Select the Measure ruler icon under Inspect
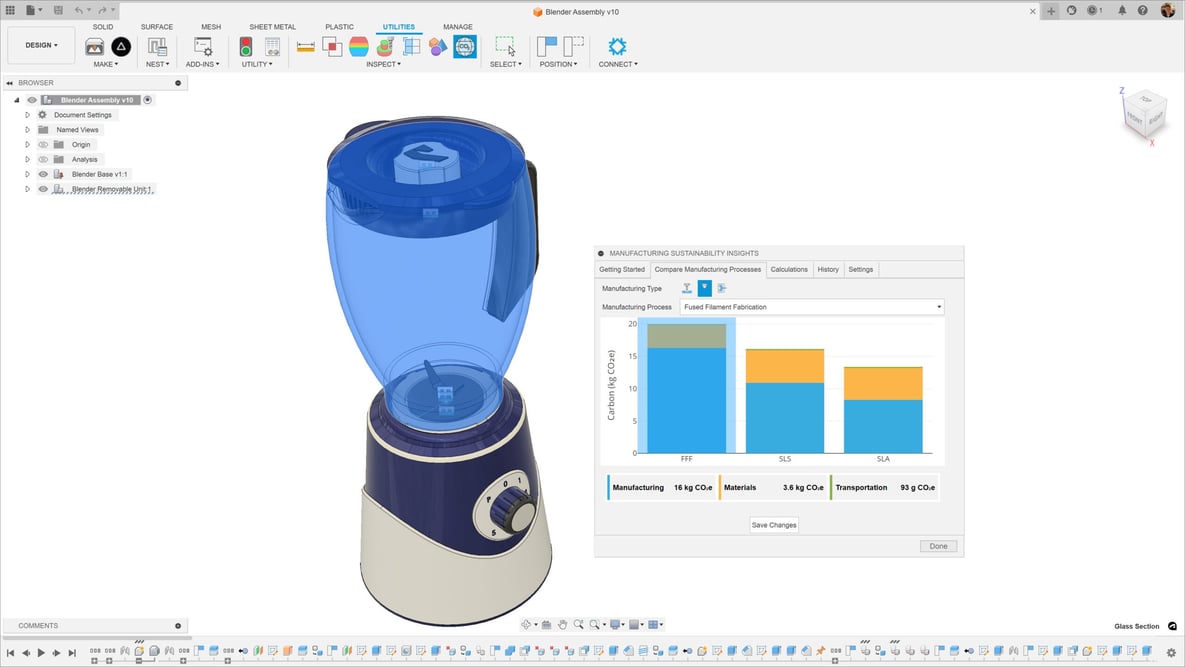This screenshot has height=667, width=1185. coord(305,46)
